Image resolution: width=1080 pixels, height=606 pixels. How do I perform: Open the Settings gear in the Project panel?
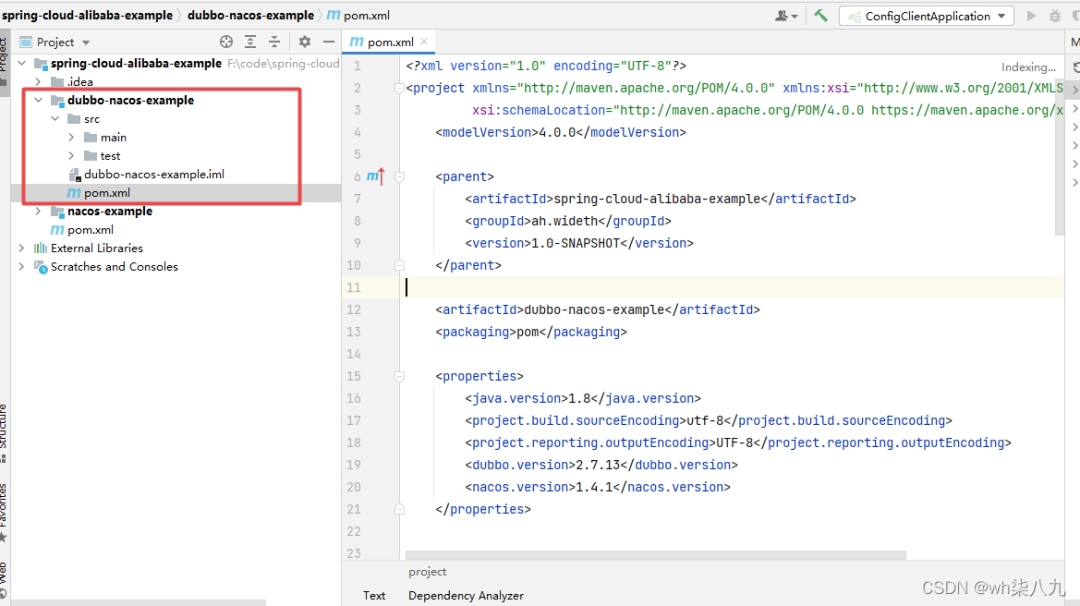(305, 42)
